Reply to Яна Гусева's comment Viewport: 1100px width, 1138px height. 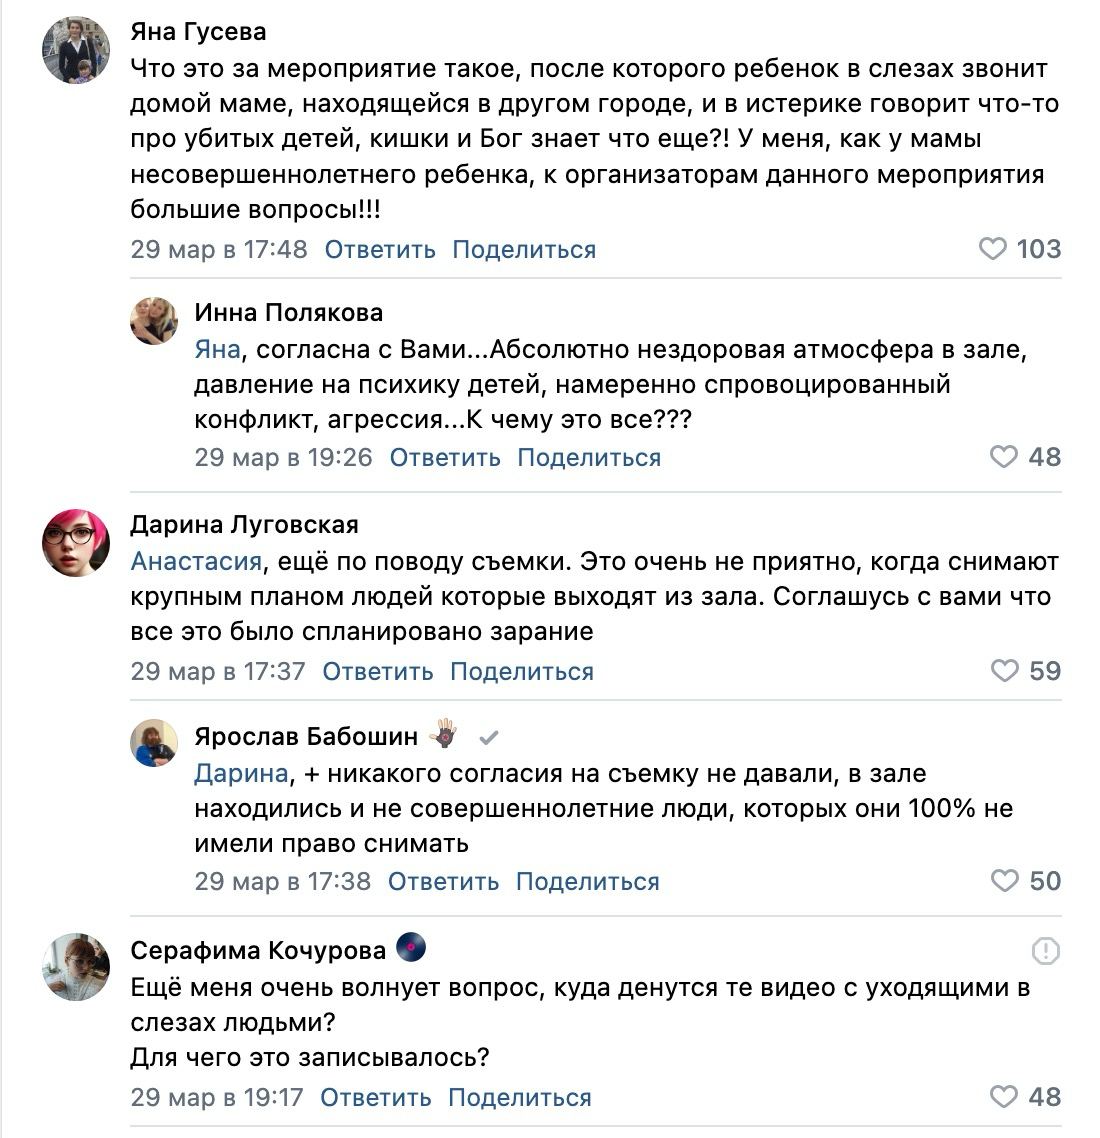tap(380, 249)
